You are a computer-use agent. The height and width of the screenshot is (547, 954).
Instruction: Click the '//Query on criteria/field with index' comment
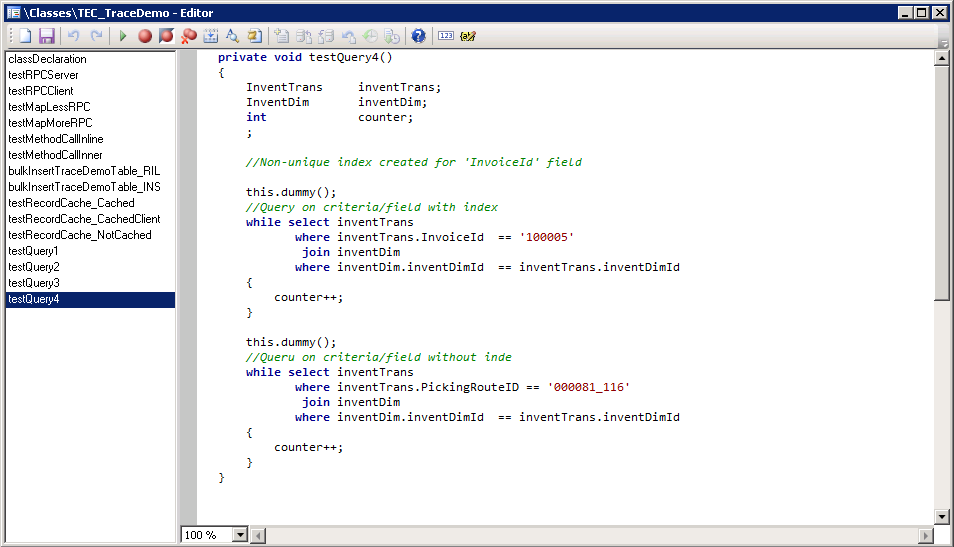click(x=372, y=207)
